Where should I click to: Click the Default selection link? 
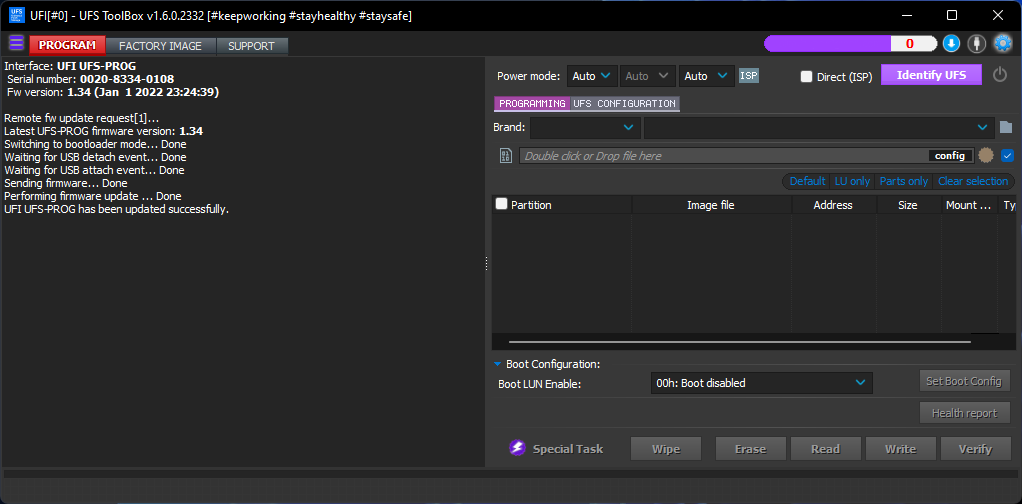(808, 181)
